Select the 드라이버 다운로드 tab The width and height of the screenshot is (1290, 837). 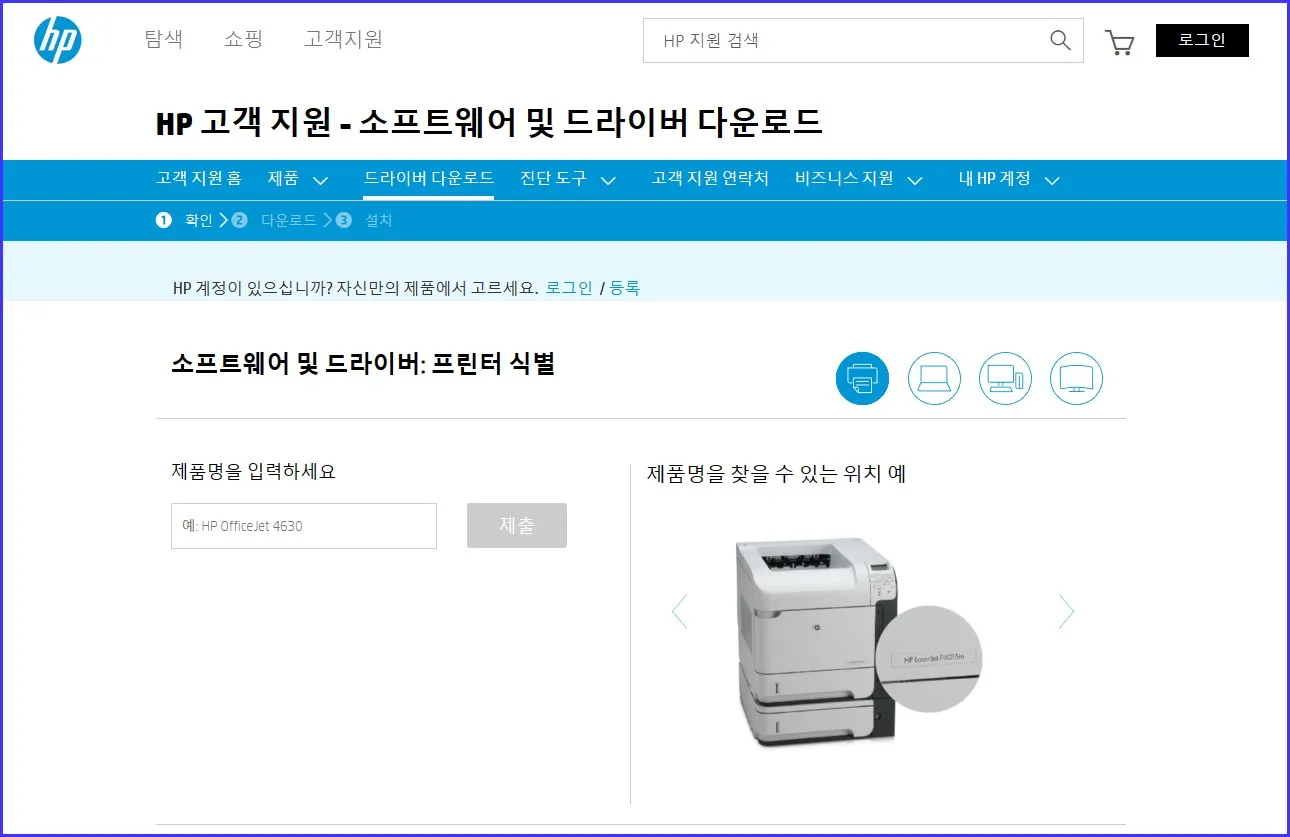click(428, 178)
